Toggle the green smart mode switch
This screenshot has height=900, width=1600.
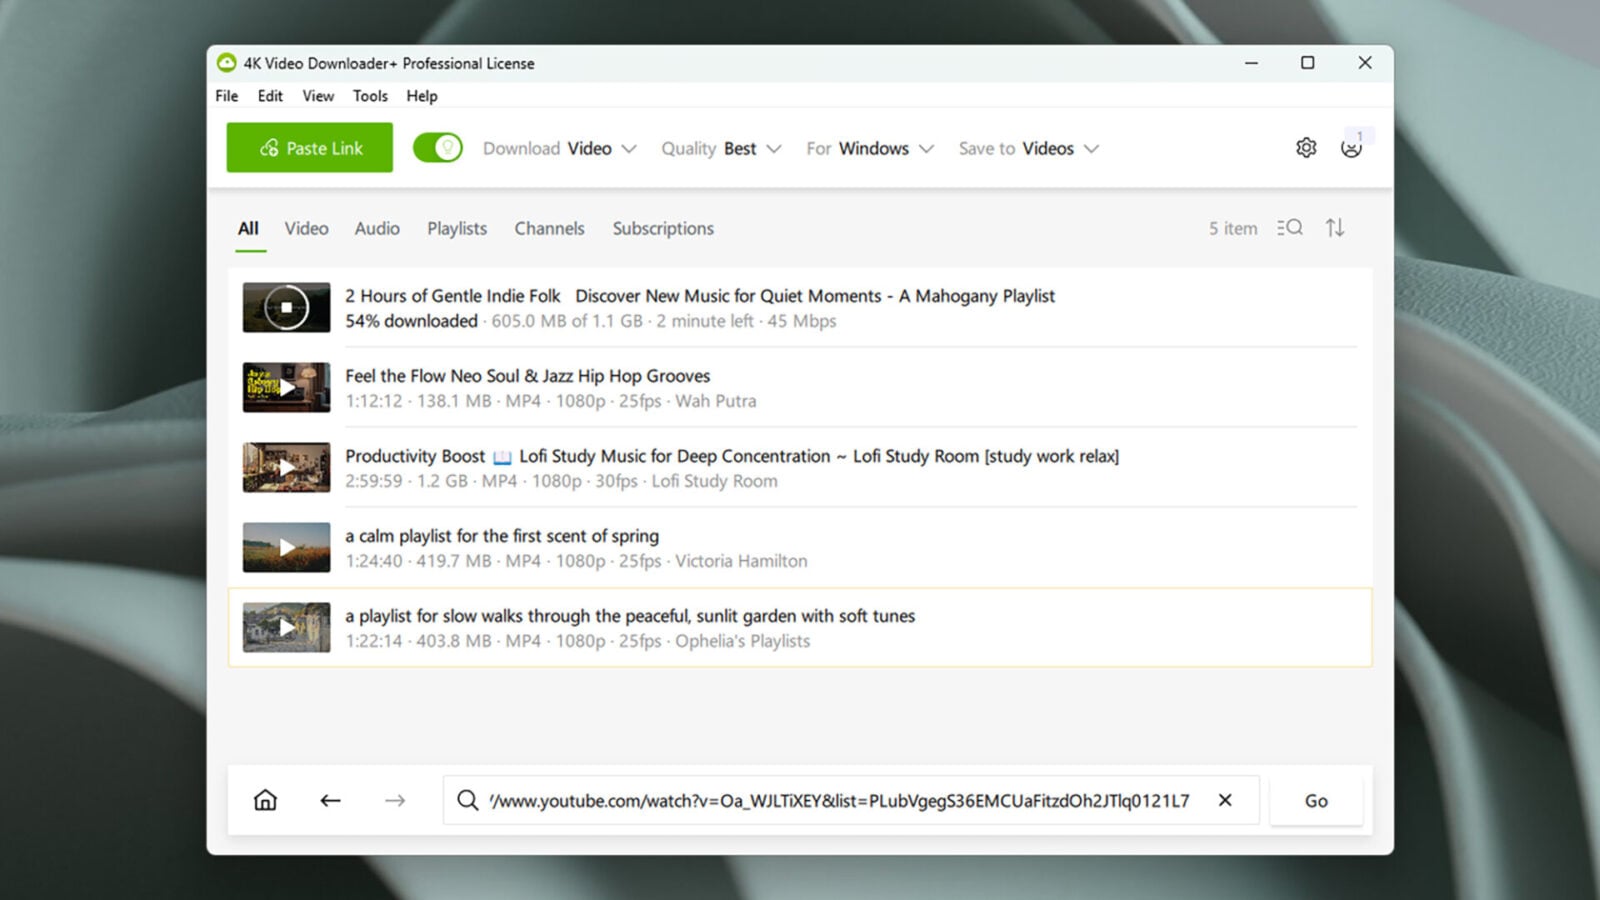click(438, 148)
